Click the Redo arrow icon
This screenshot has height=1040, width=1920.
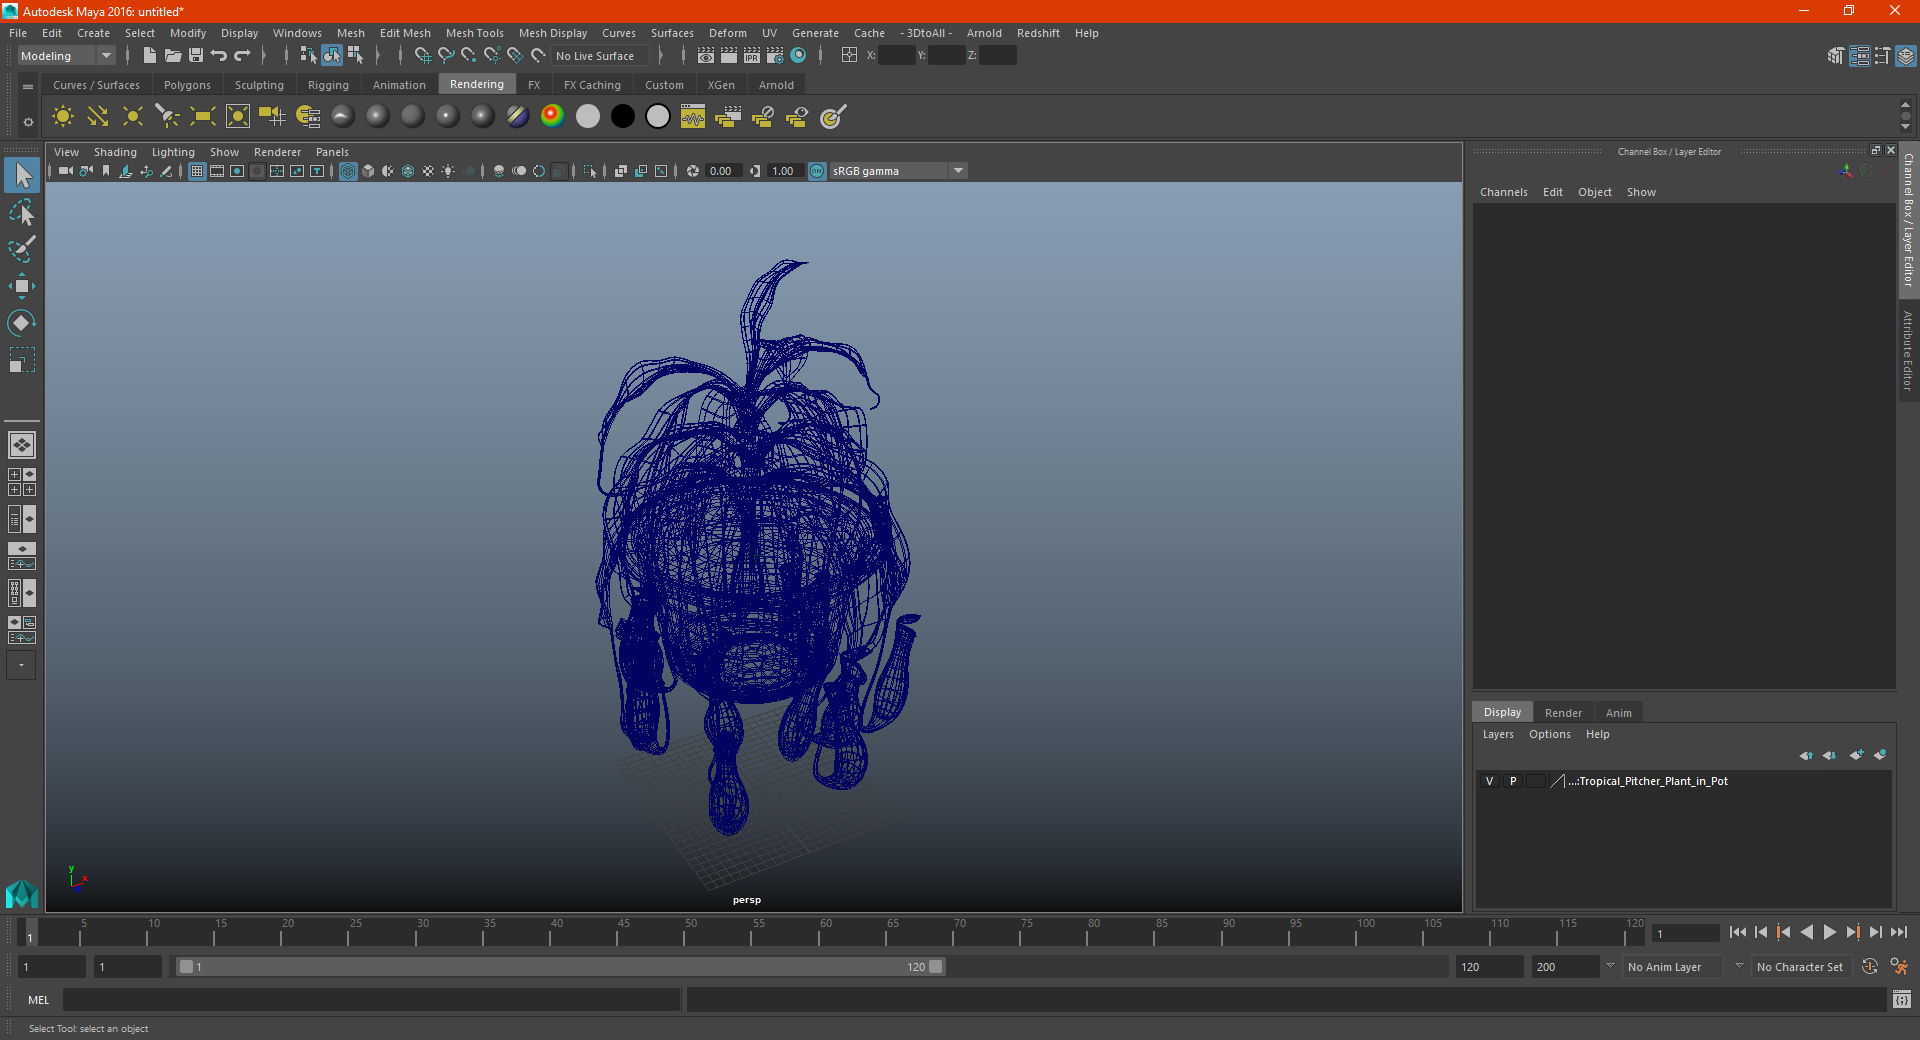pos(242,55)
